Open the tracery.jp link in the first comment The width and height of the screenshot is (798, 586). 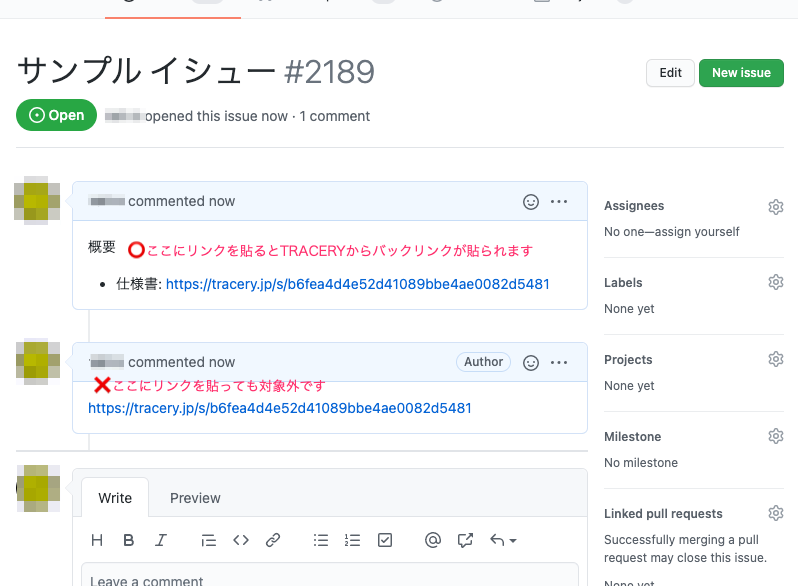(x=358, y=284)
